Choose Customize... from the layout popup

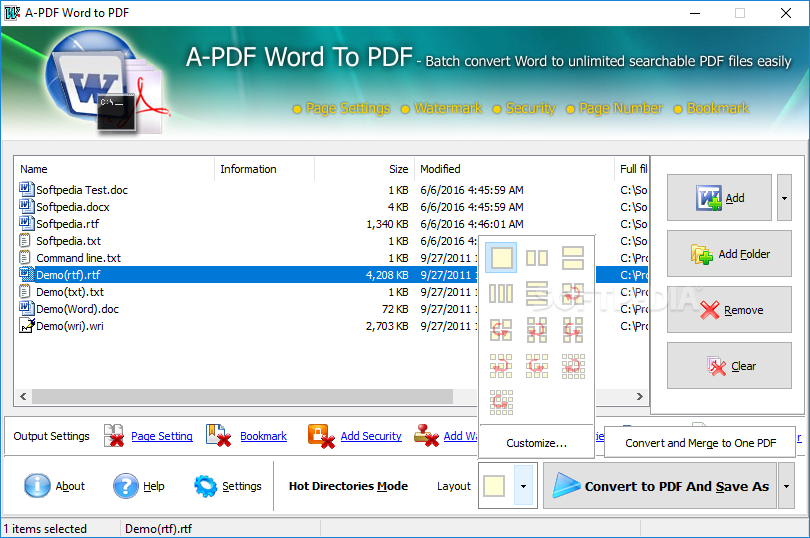point(536,443)
